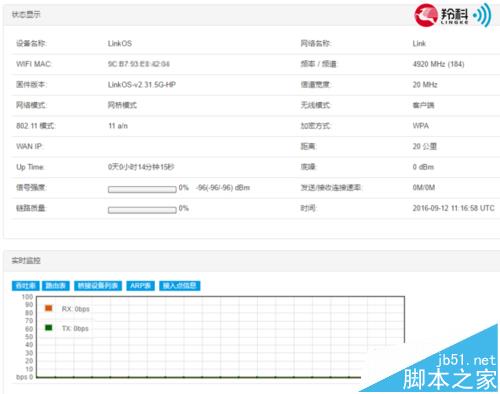This screenshot has height=394, width=500.
Task: Click the WAN IP label
Action: pos(29,146)
